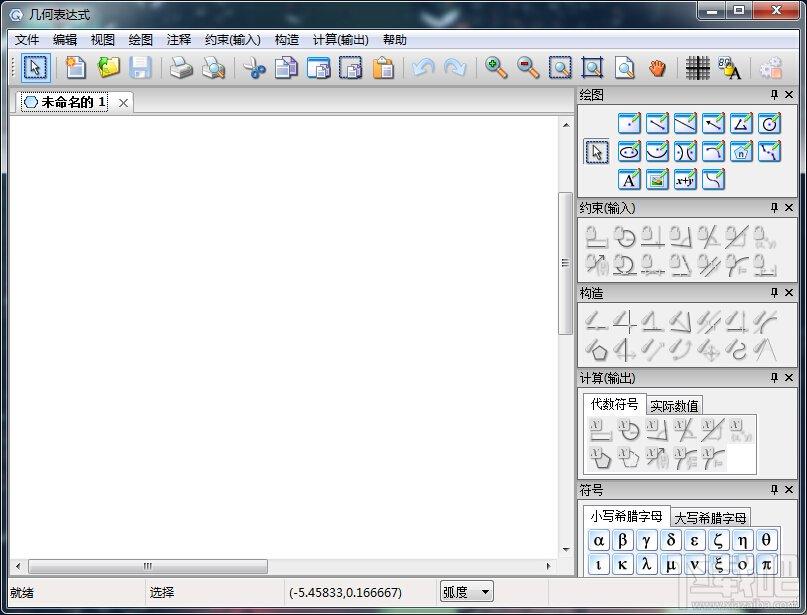Viewport: 807px width, 615px height.
Task: Open the 弧度 angle unit dropdown
Action: (466, 592)
